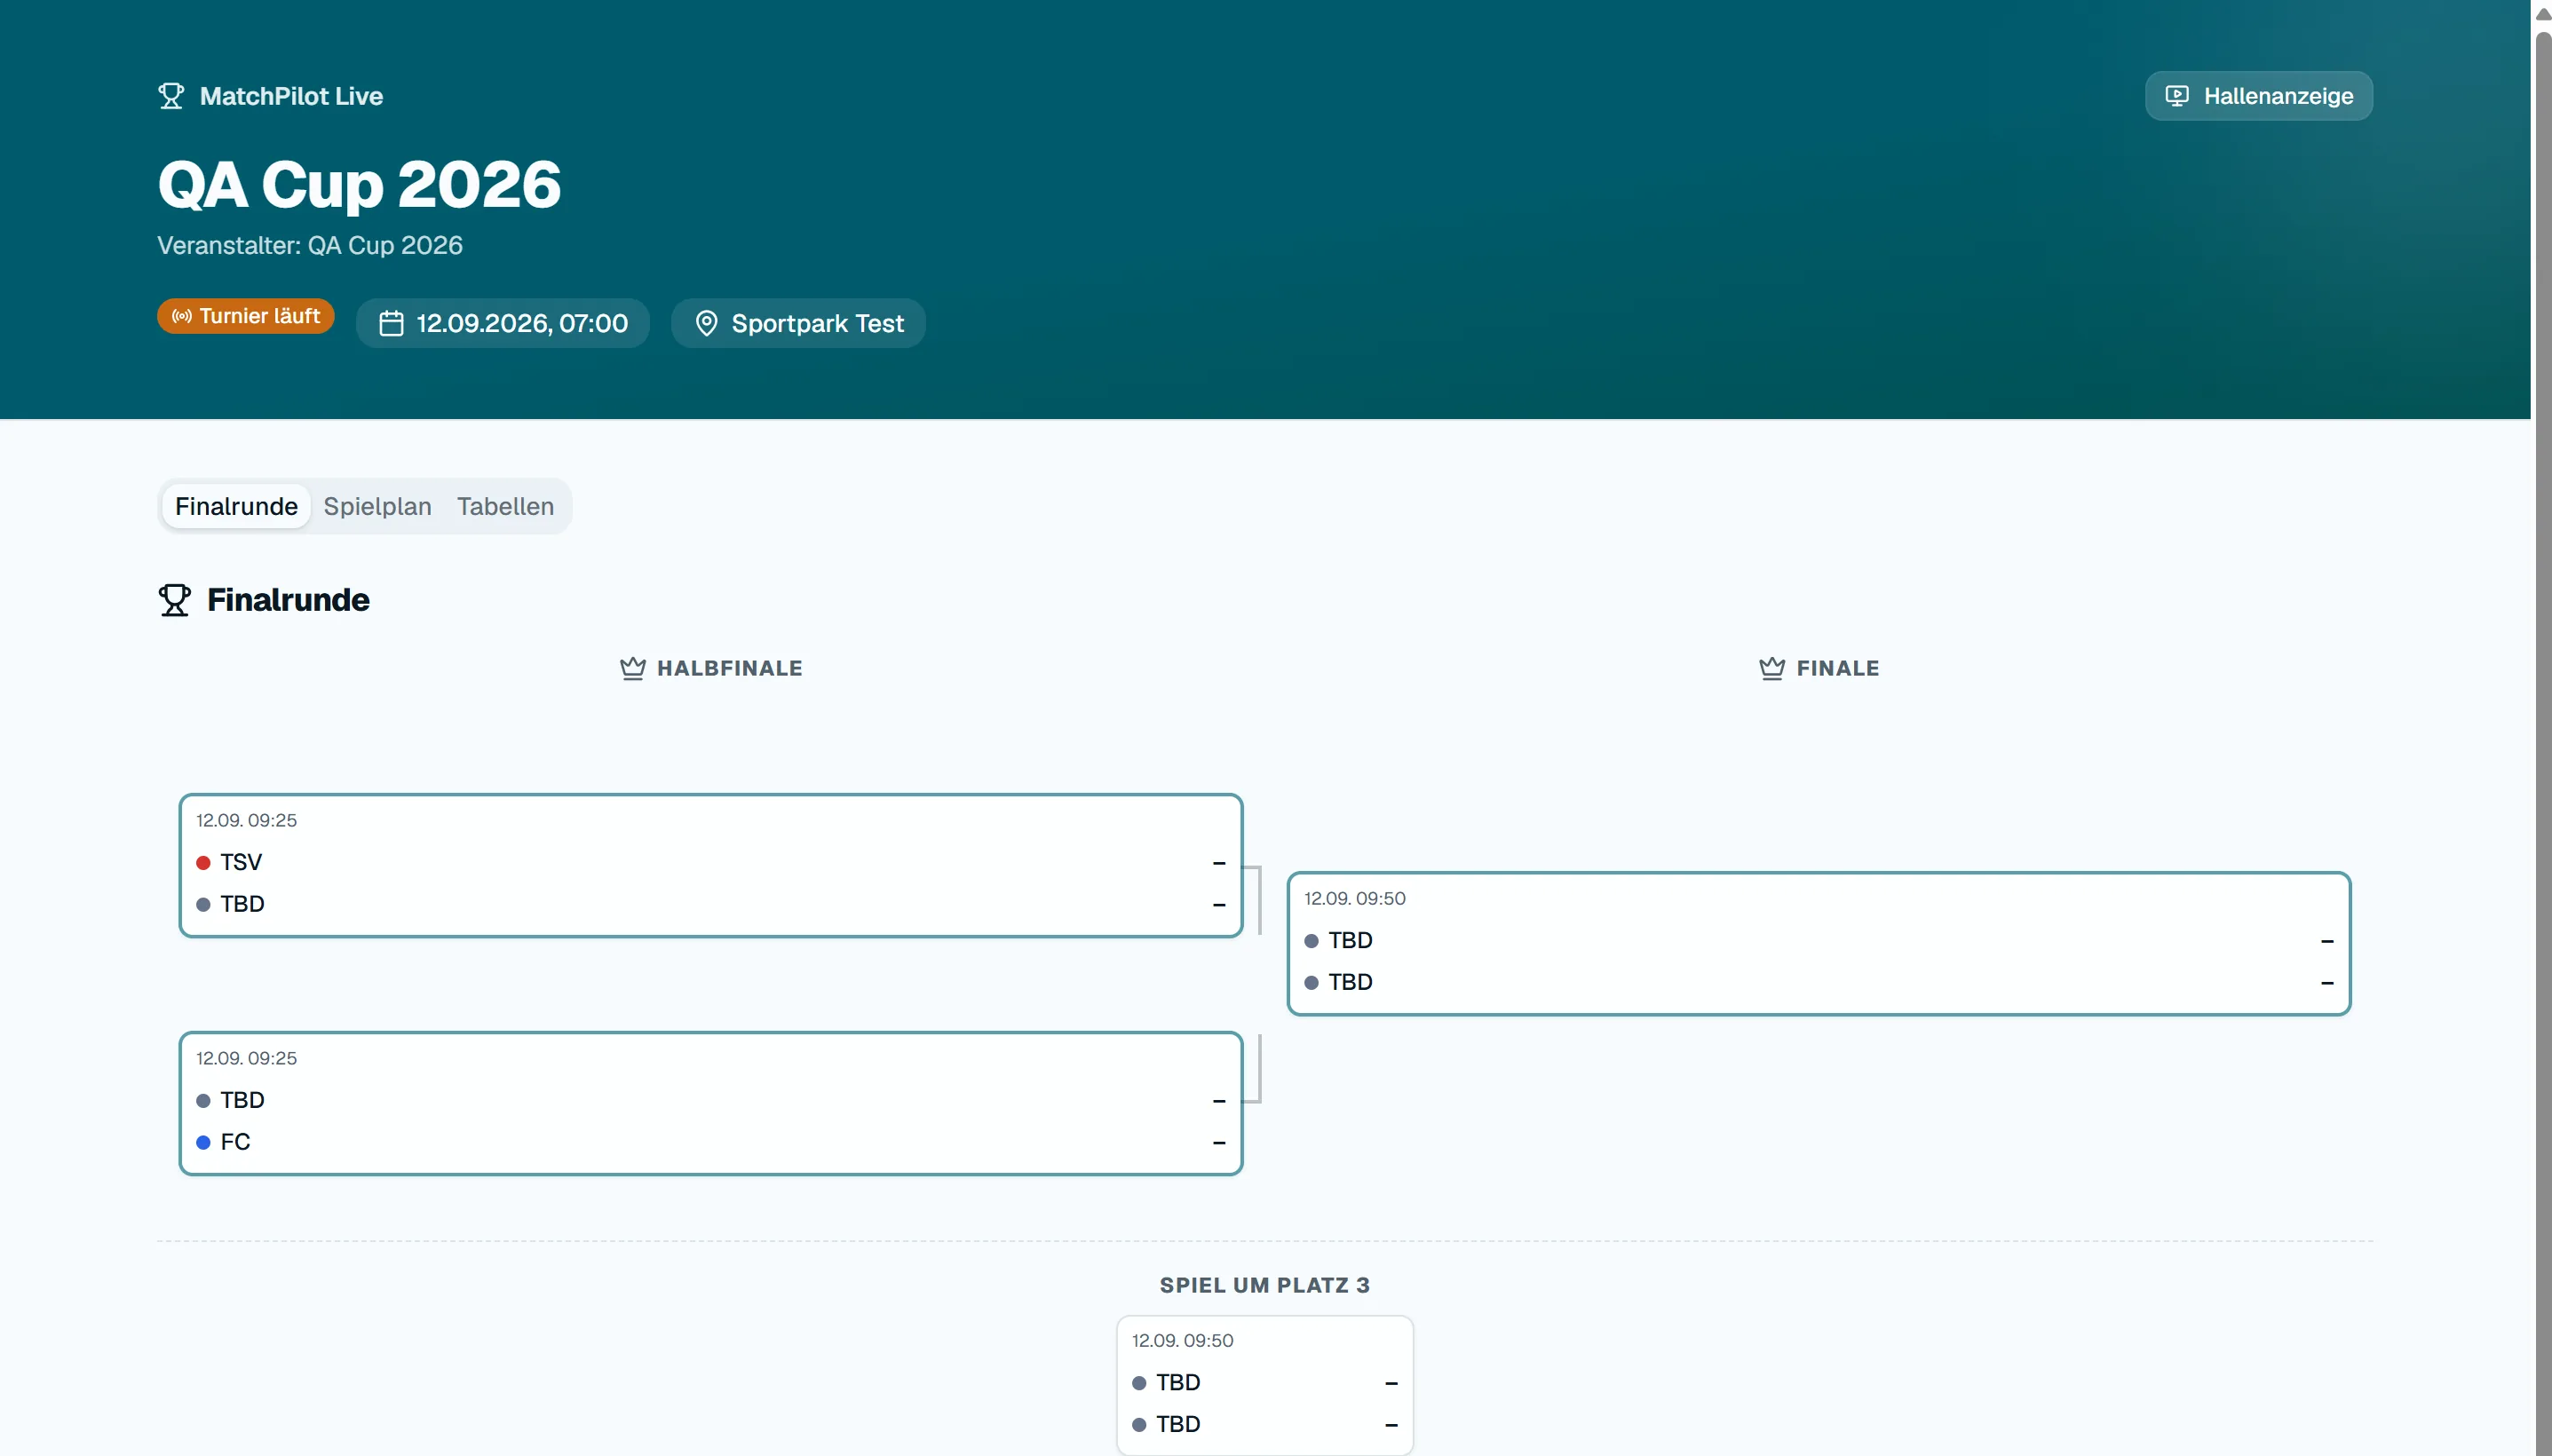
Task: Click the HALBFINALE column header
Action: click(x=711, y=668)
